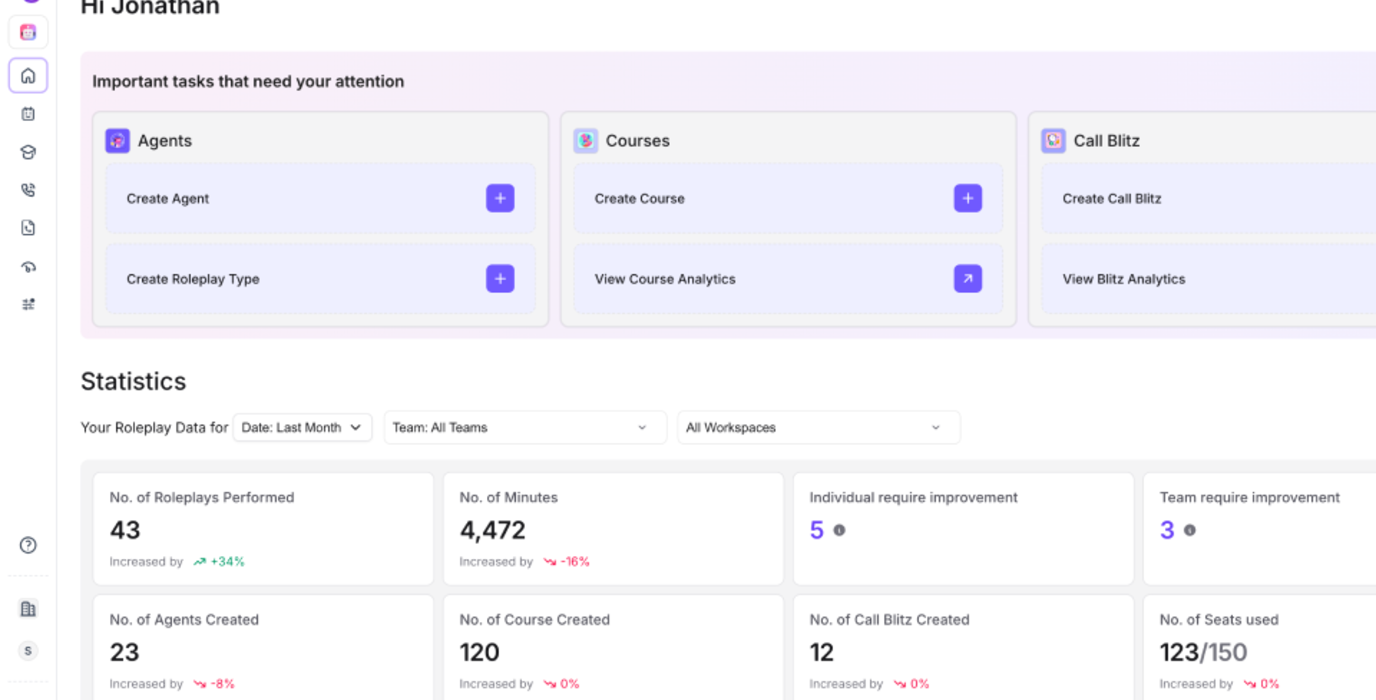
Task: Expand the All Workspaces dropdown
Action: click(818, 427)
